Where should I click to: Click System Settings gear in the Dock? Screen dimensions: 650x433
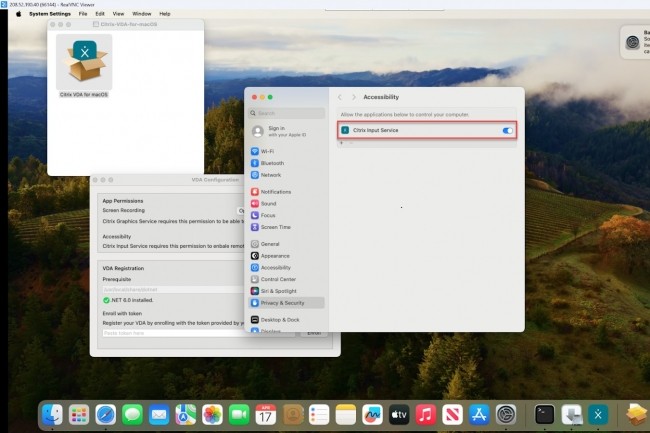click(506, 414)
